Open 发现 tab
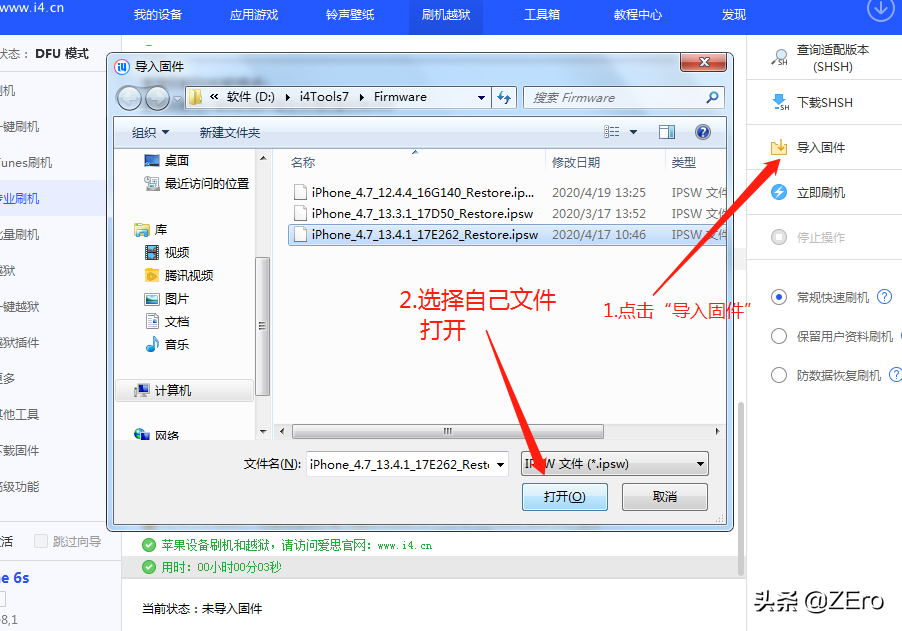 (x=734, y=15)
